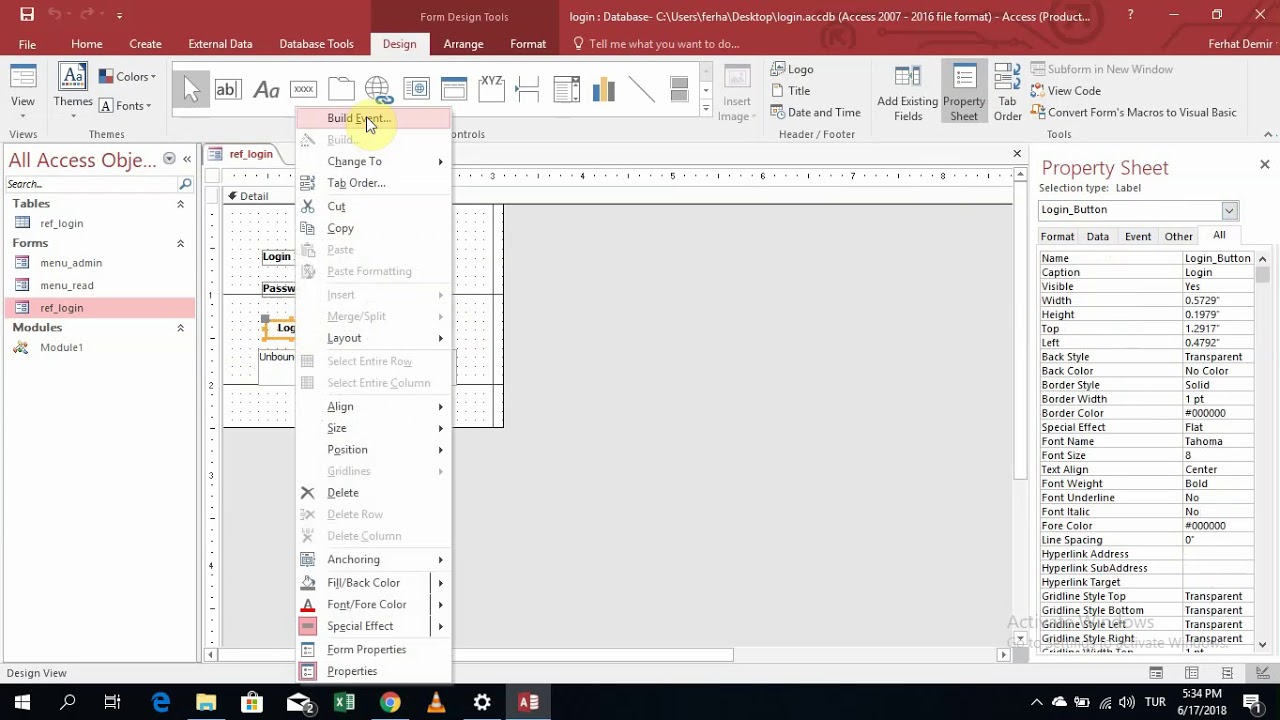1280x720 pixels.
Task: Pick the Text Box control tool
Action: 228,89
